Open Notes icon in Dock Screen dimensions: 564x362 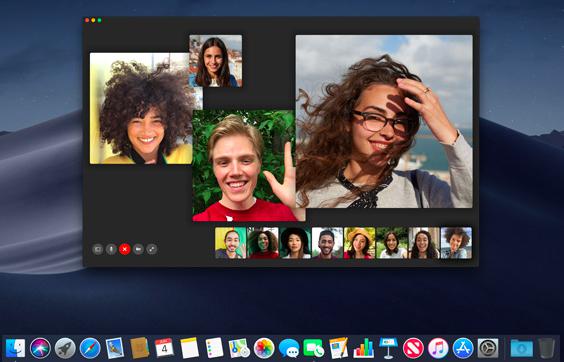(x=190, y=348)
